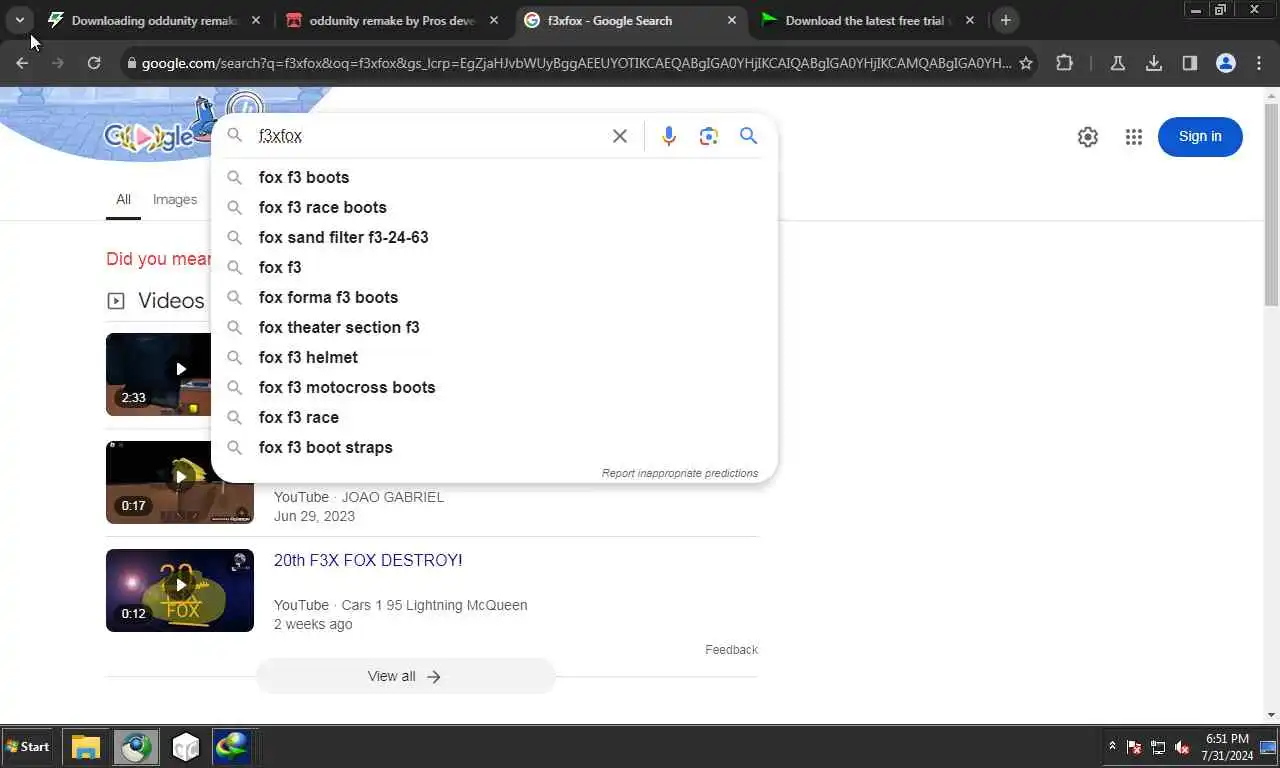
Task: Choose suggestion fox f3 helmet
Action: pyautogui.click(x=494, y=357)
